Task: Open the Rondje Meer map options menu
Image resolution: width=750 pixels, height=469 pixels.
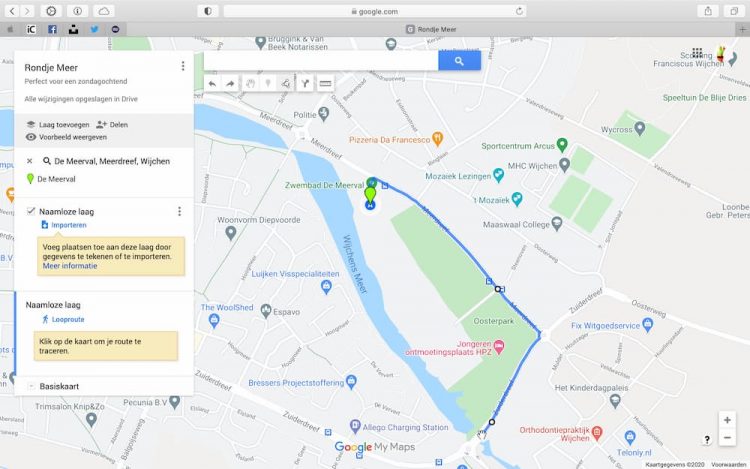Action: 182,66
